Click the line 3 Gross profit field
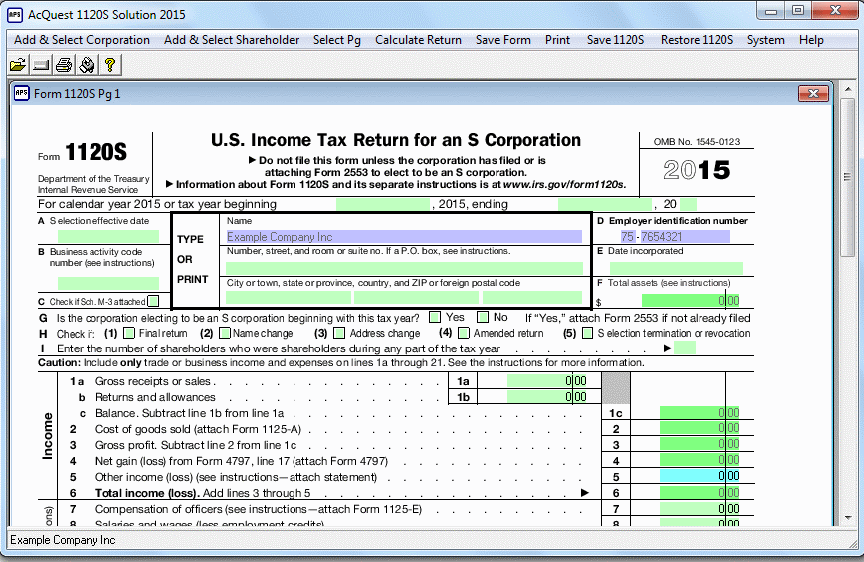 [x=700, y=444]
